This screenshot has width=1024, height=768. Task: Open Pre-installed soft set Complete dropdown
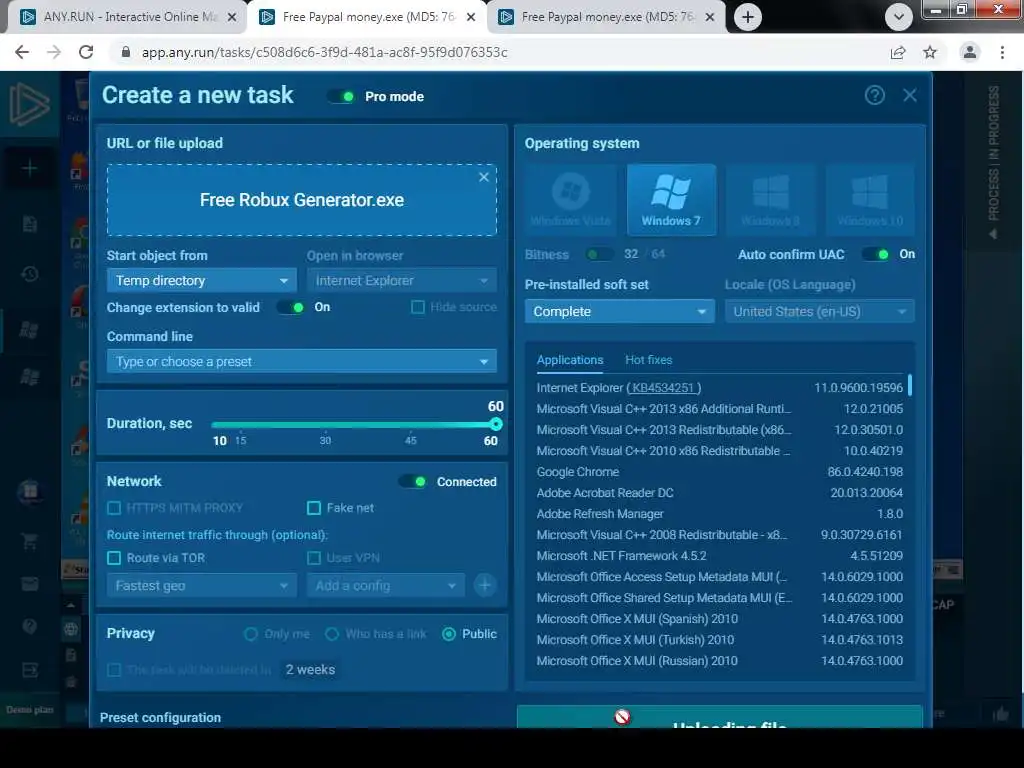[619, 312]
